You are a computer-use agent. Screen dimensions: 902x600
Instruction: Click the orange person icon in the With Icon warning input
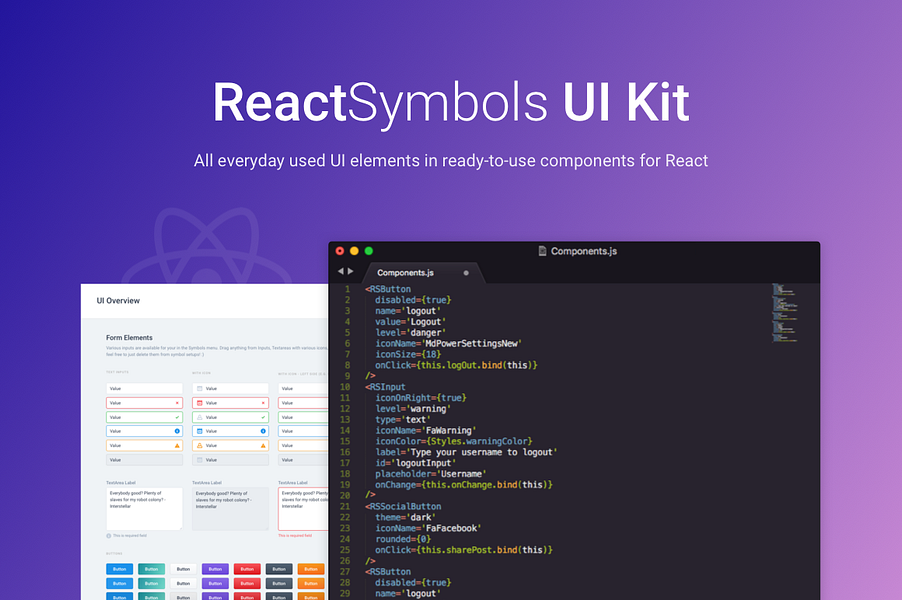coord(200,445)
